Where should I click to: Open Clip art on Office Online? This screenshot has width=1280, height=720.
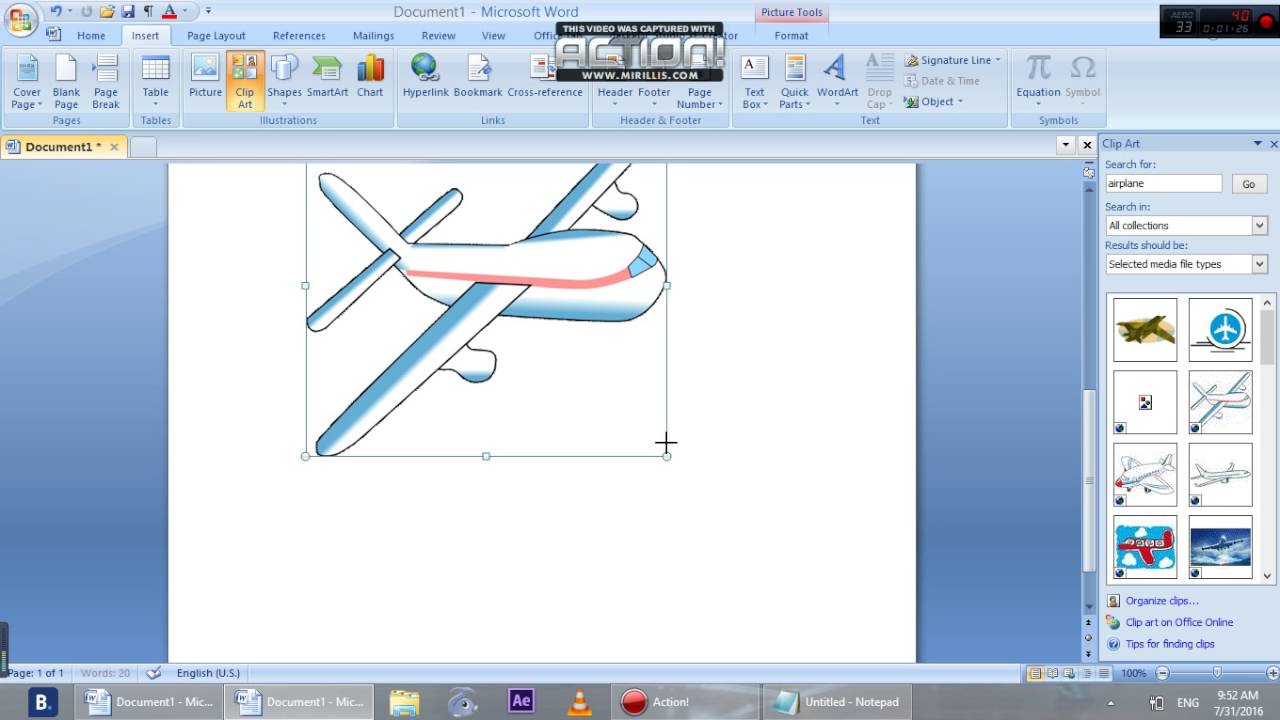point(1177,622)
